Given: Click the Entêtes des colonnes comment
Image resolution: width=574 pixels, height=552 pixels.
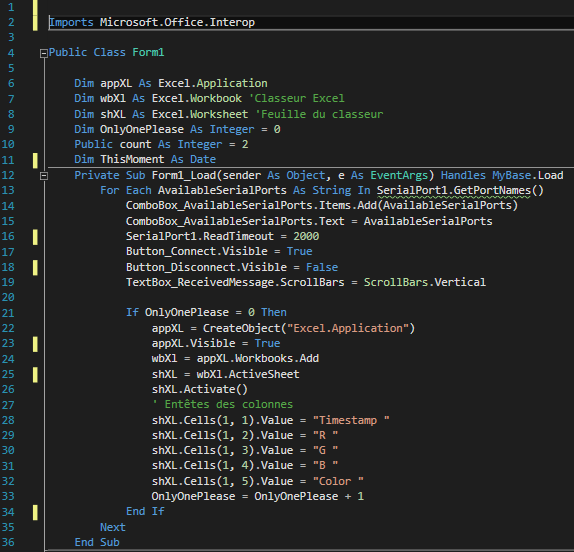Looking at the screenshot, I should tap(222, 404).
